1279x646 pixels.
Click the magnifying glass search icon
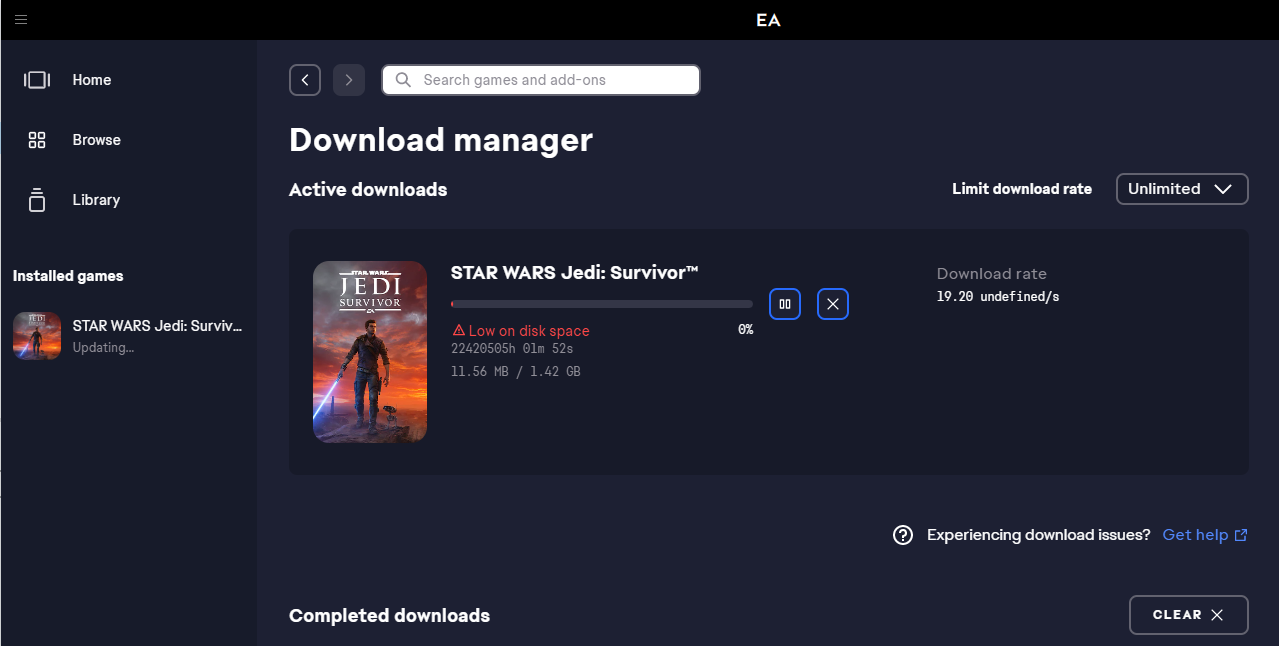click(x=404, y=80)
